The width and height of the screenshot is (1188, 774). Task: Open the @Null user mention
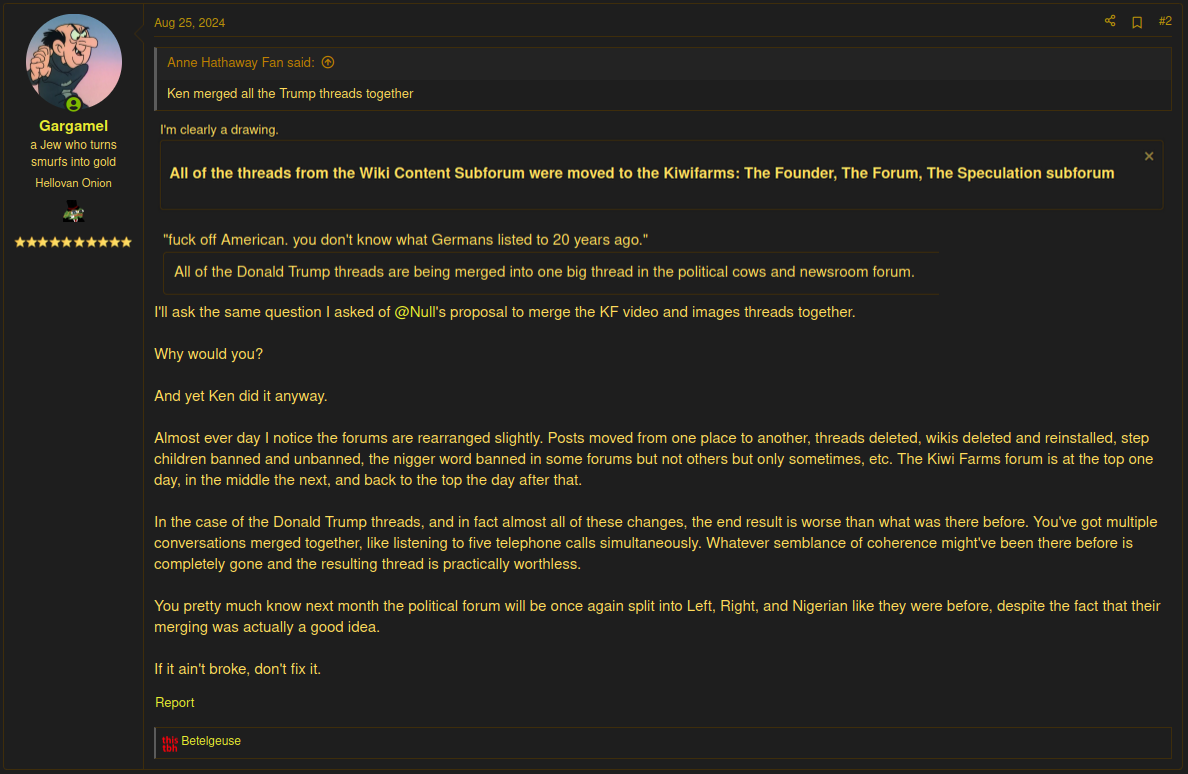click(420, 312)
